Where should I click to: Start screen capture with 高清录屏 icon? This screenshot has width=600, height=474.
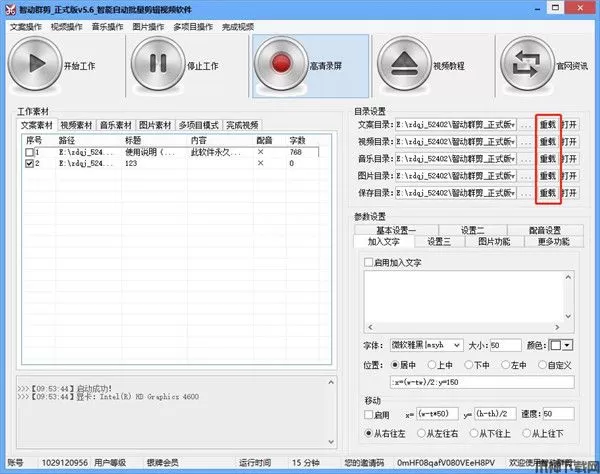point(285,66)
